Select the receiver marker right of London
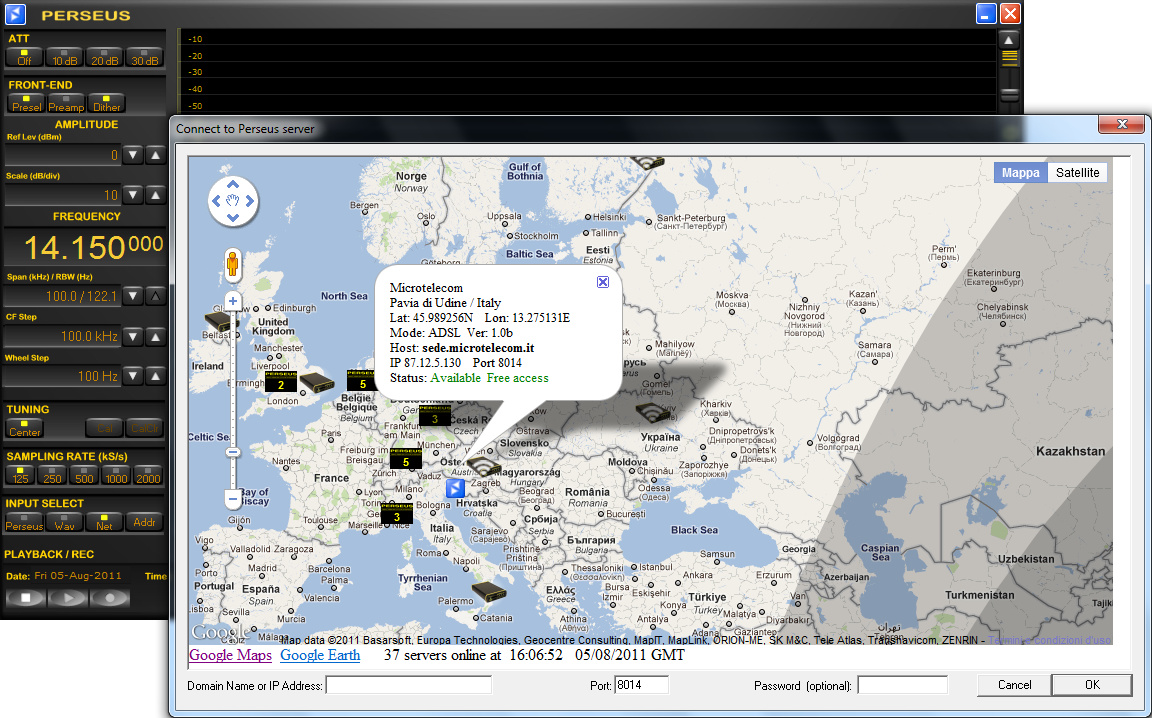Screen dimensions: 1152x718 [x=317, y=382]
